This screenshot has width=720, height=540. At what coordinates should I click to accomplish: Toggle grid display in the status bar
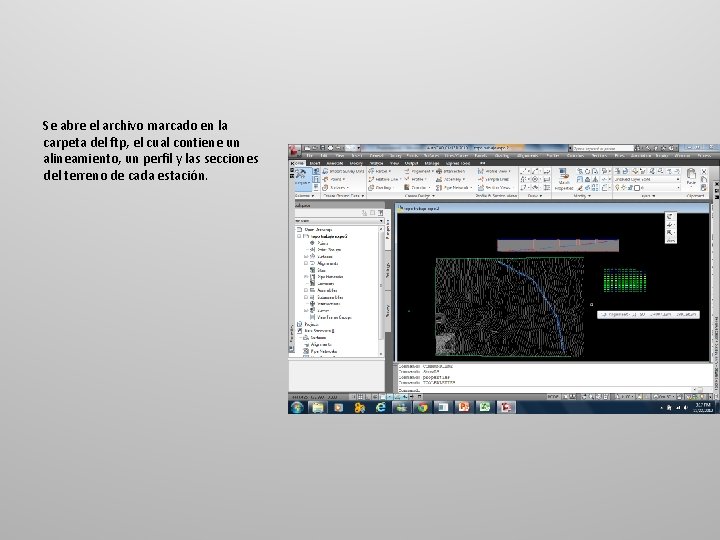[361, 397]
